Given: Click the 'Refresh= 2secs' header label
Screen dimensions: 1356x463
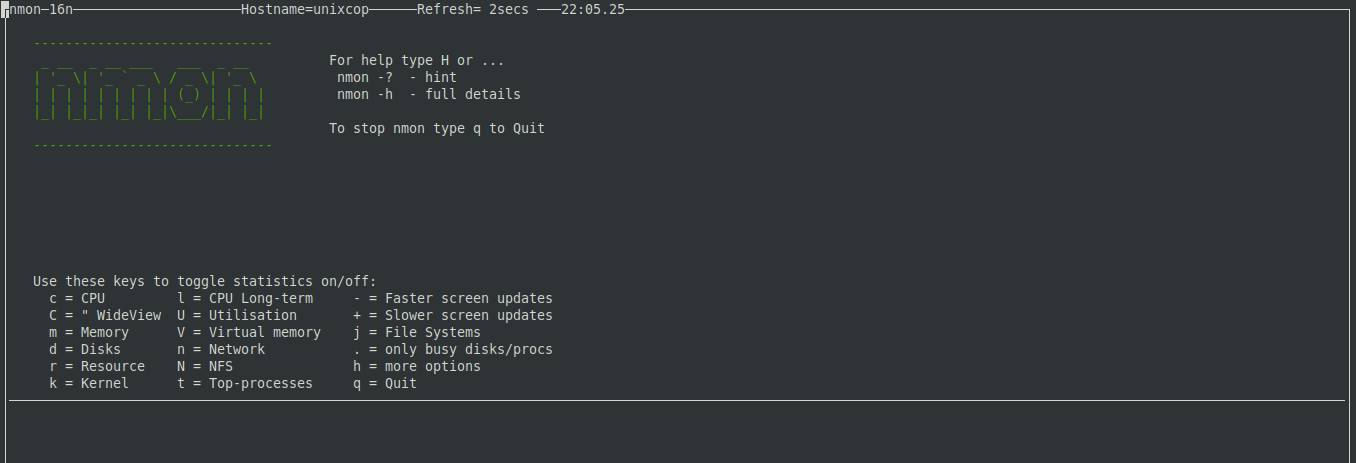Looking at the screenshot, I should (473, 9).
